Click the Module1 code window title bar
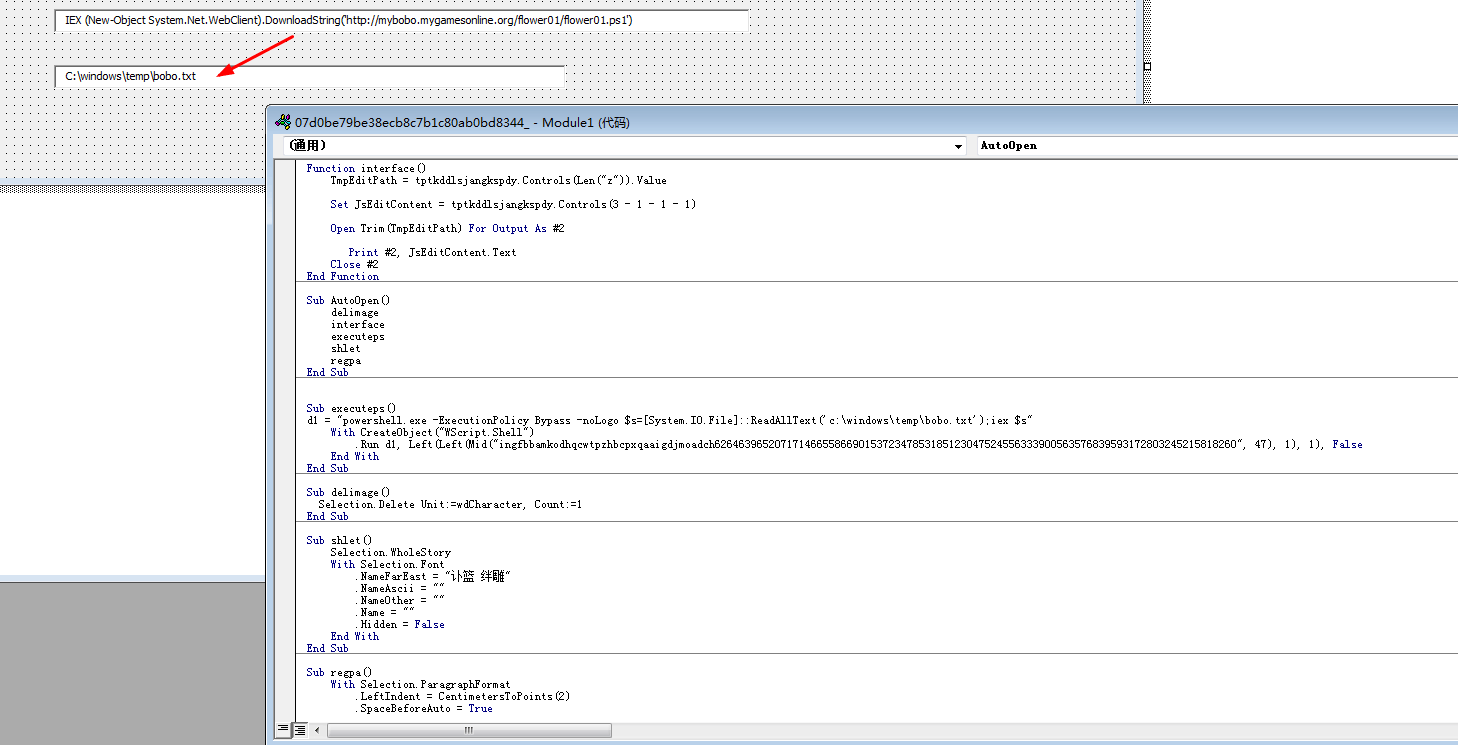This screenshot has width=1458, height=745. (x=862, y=122)
